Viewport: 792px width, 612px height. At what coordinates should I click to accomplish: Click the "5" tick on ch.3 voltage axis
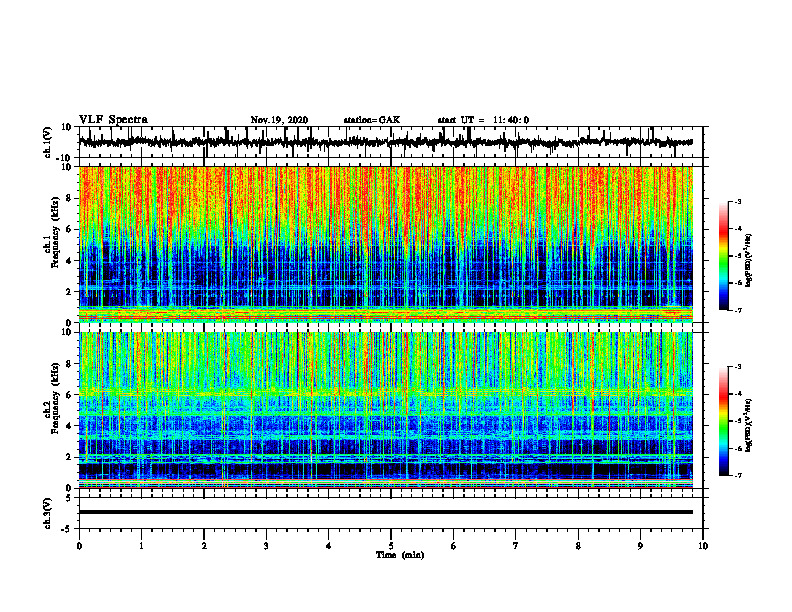(x=70, y=498)
